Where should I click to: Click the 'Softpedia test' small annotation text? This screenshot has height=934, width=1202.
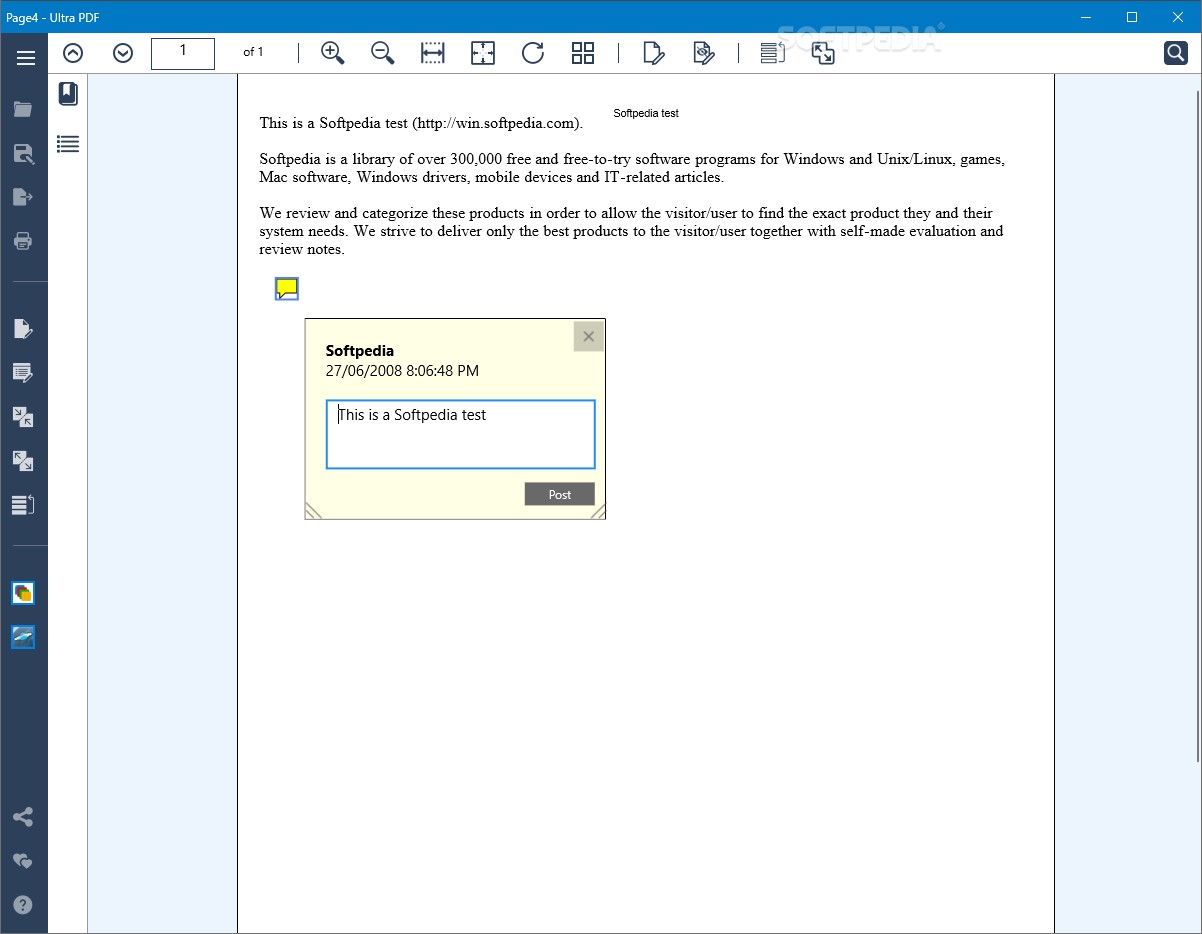click(646, 113)
